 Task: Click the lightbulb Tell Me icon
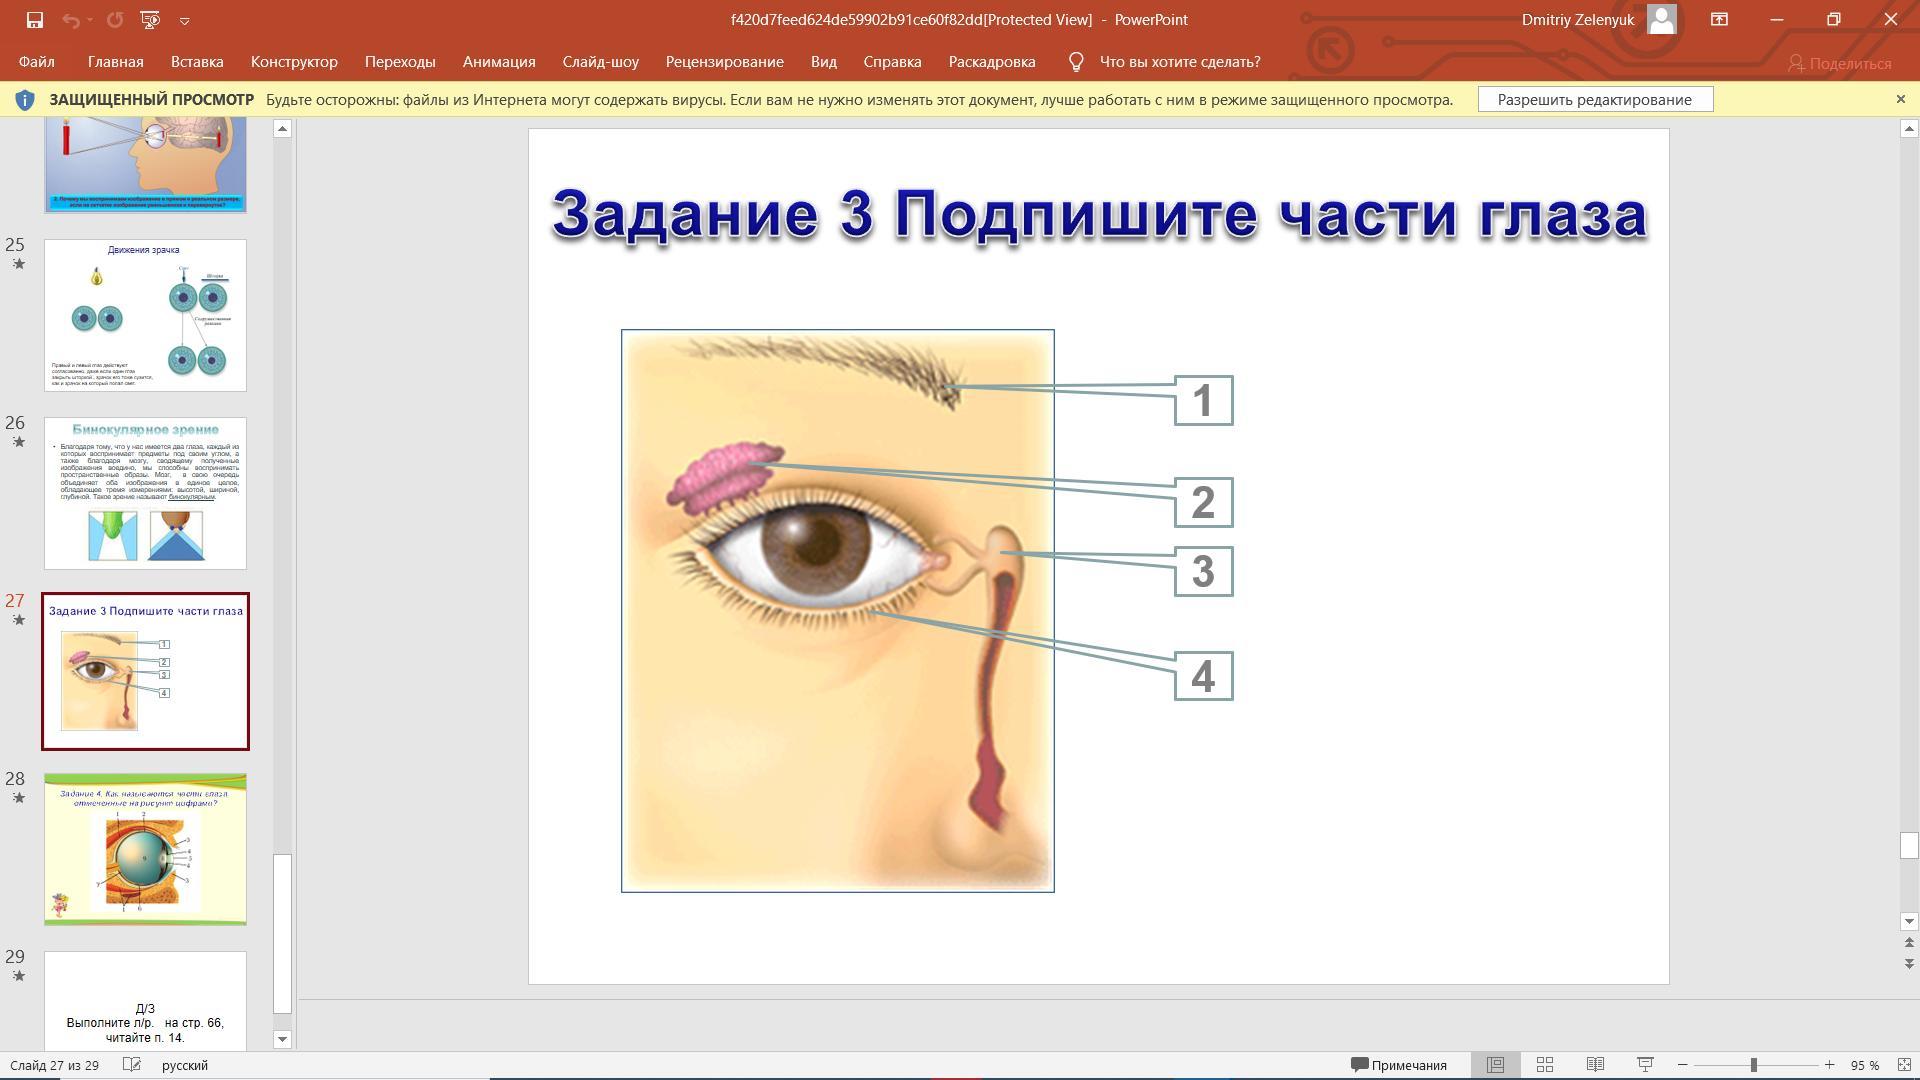(1076, 62)
